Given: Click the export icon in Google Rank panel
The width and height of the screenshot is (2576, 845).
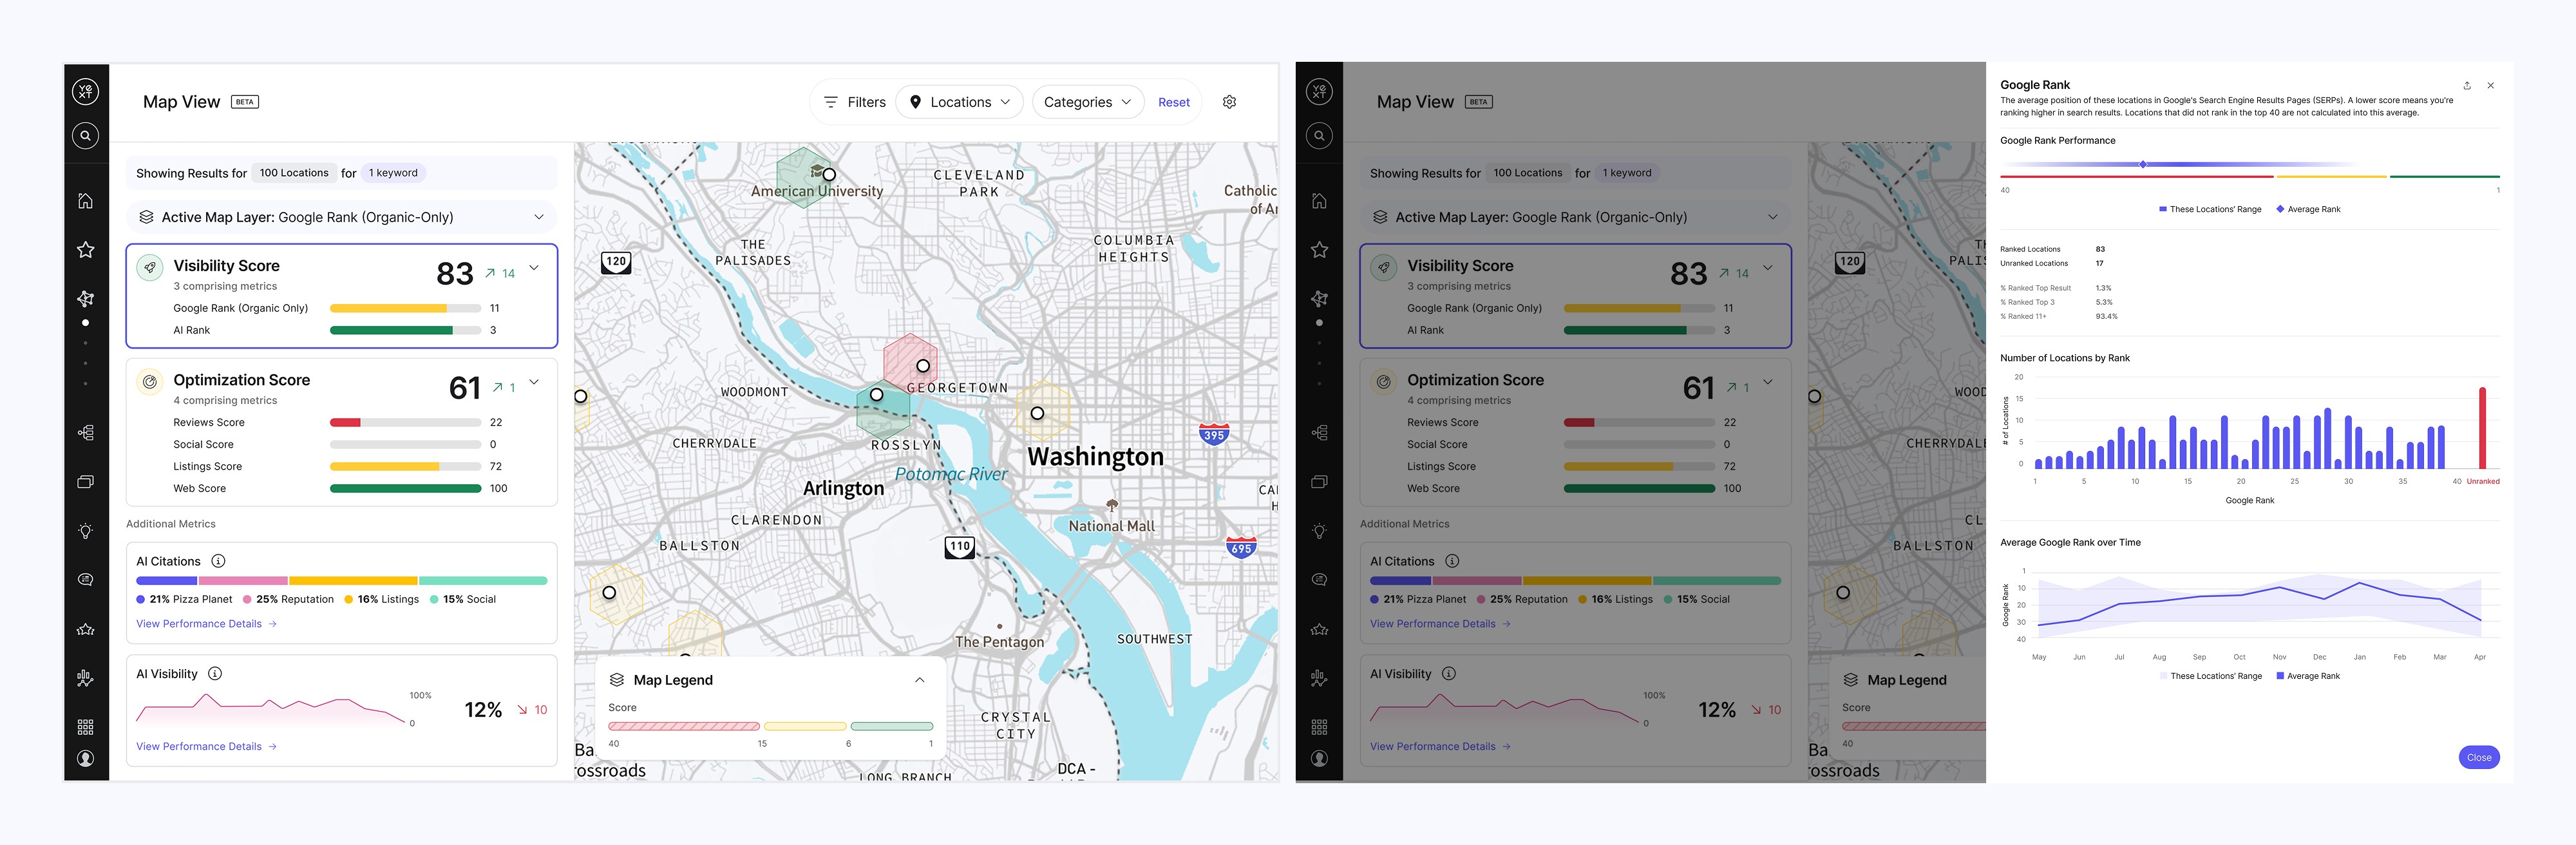Looking at the screenshot, I should 2467,86.
